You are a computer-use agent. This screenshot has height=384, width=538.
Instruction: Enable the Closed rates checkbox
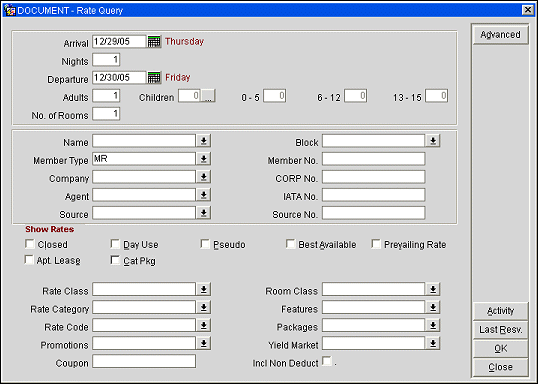(30, 244)
